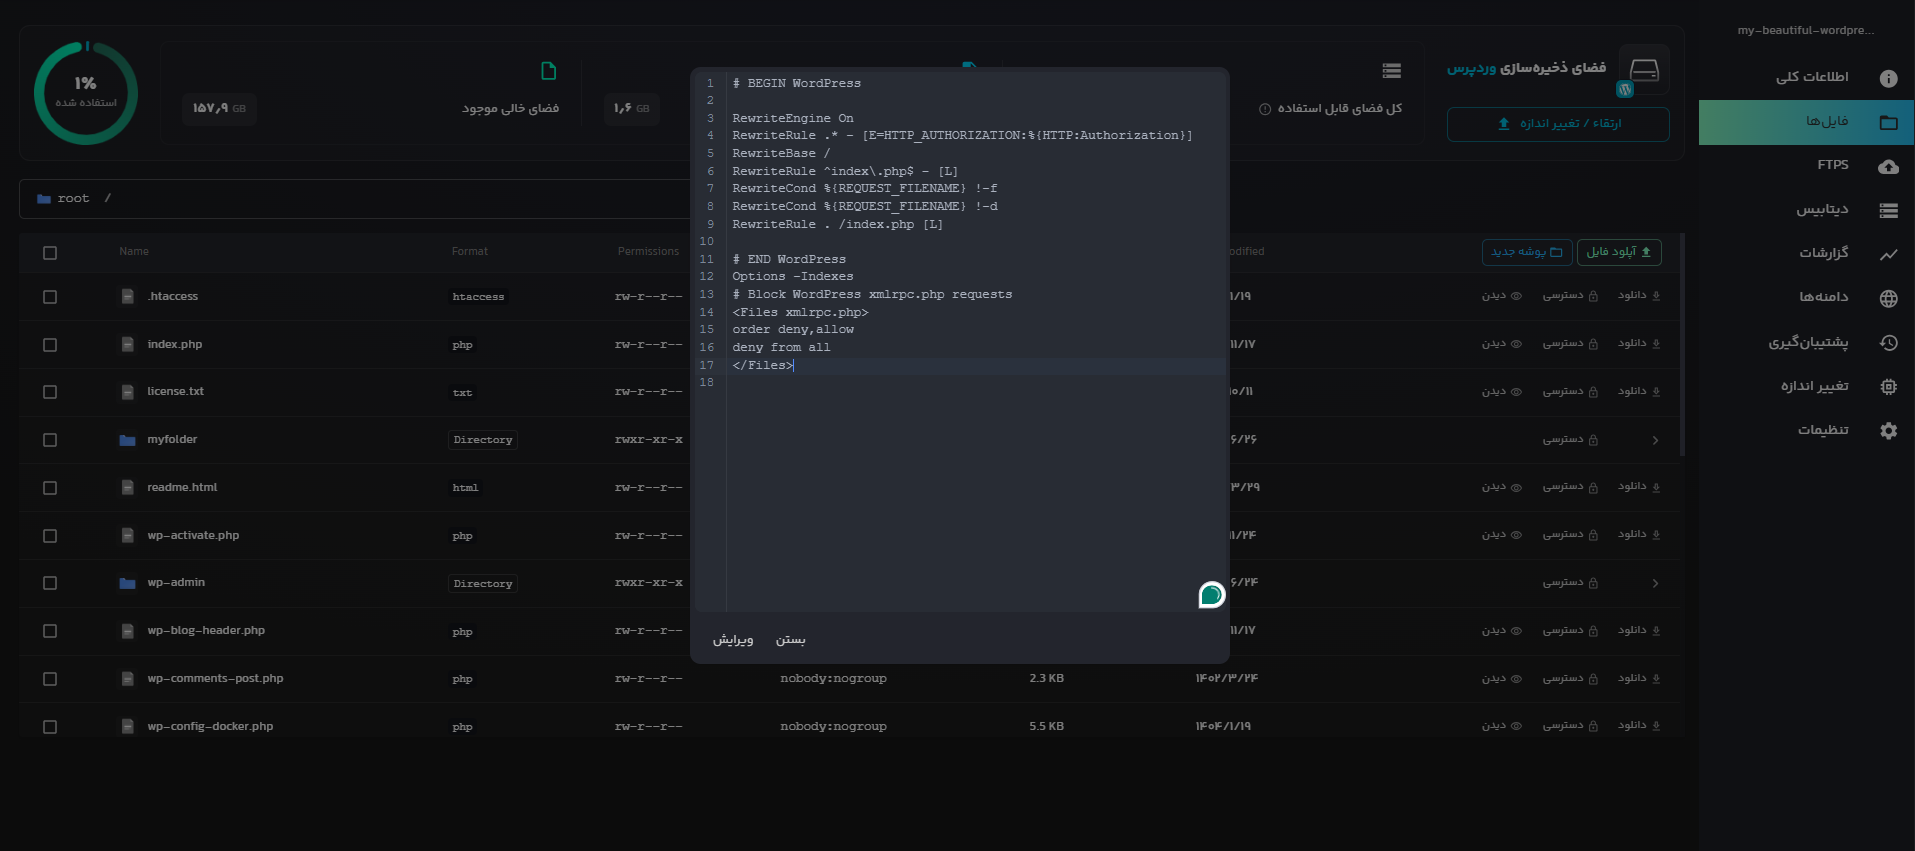Click the root folder breadcrumb
The image size is (1915, 851).
64,199
